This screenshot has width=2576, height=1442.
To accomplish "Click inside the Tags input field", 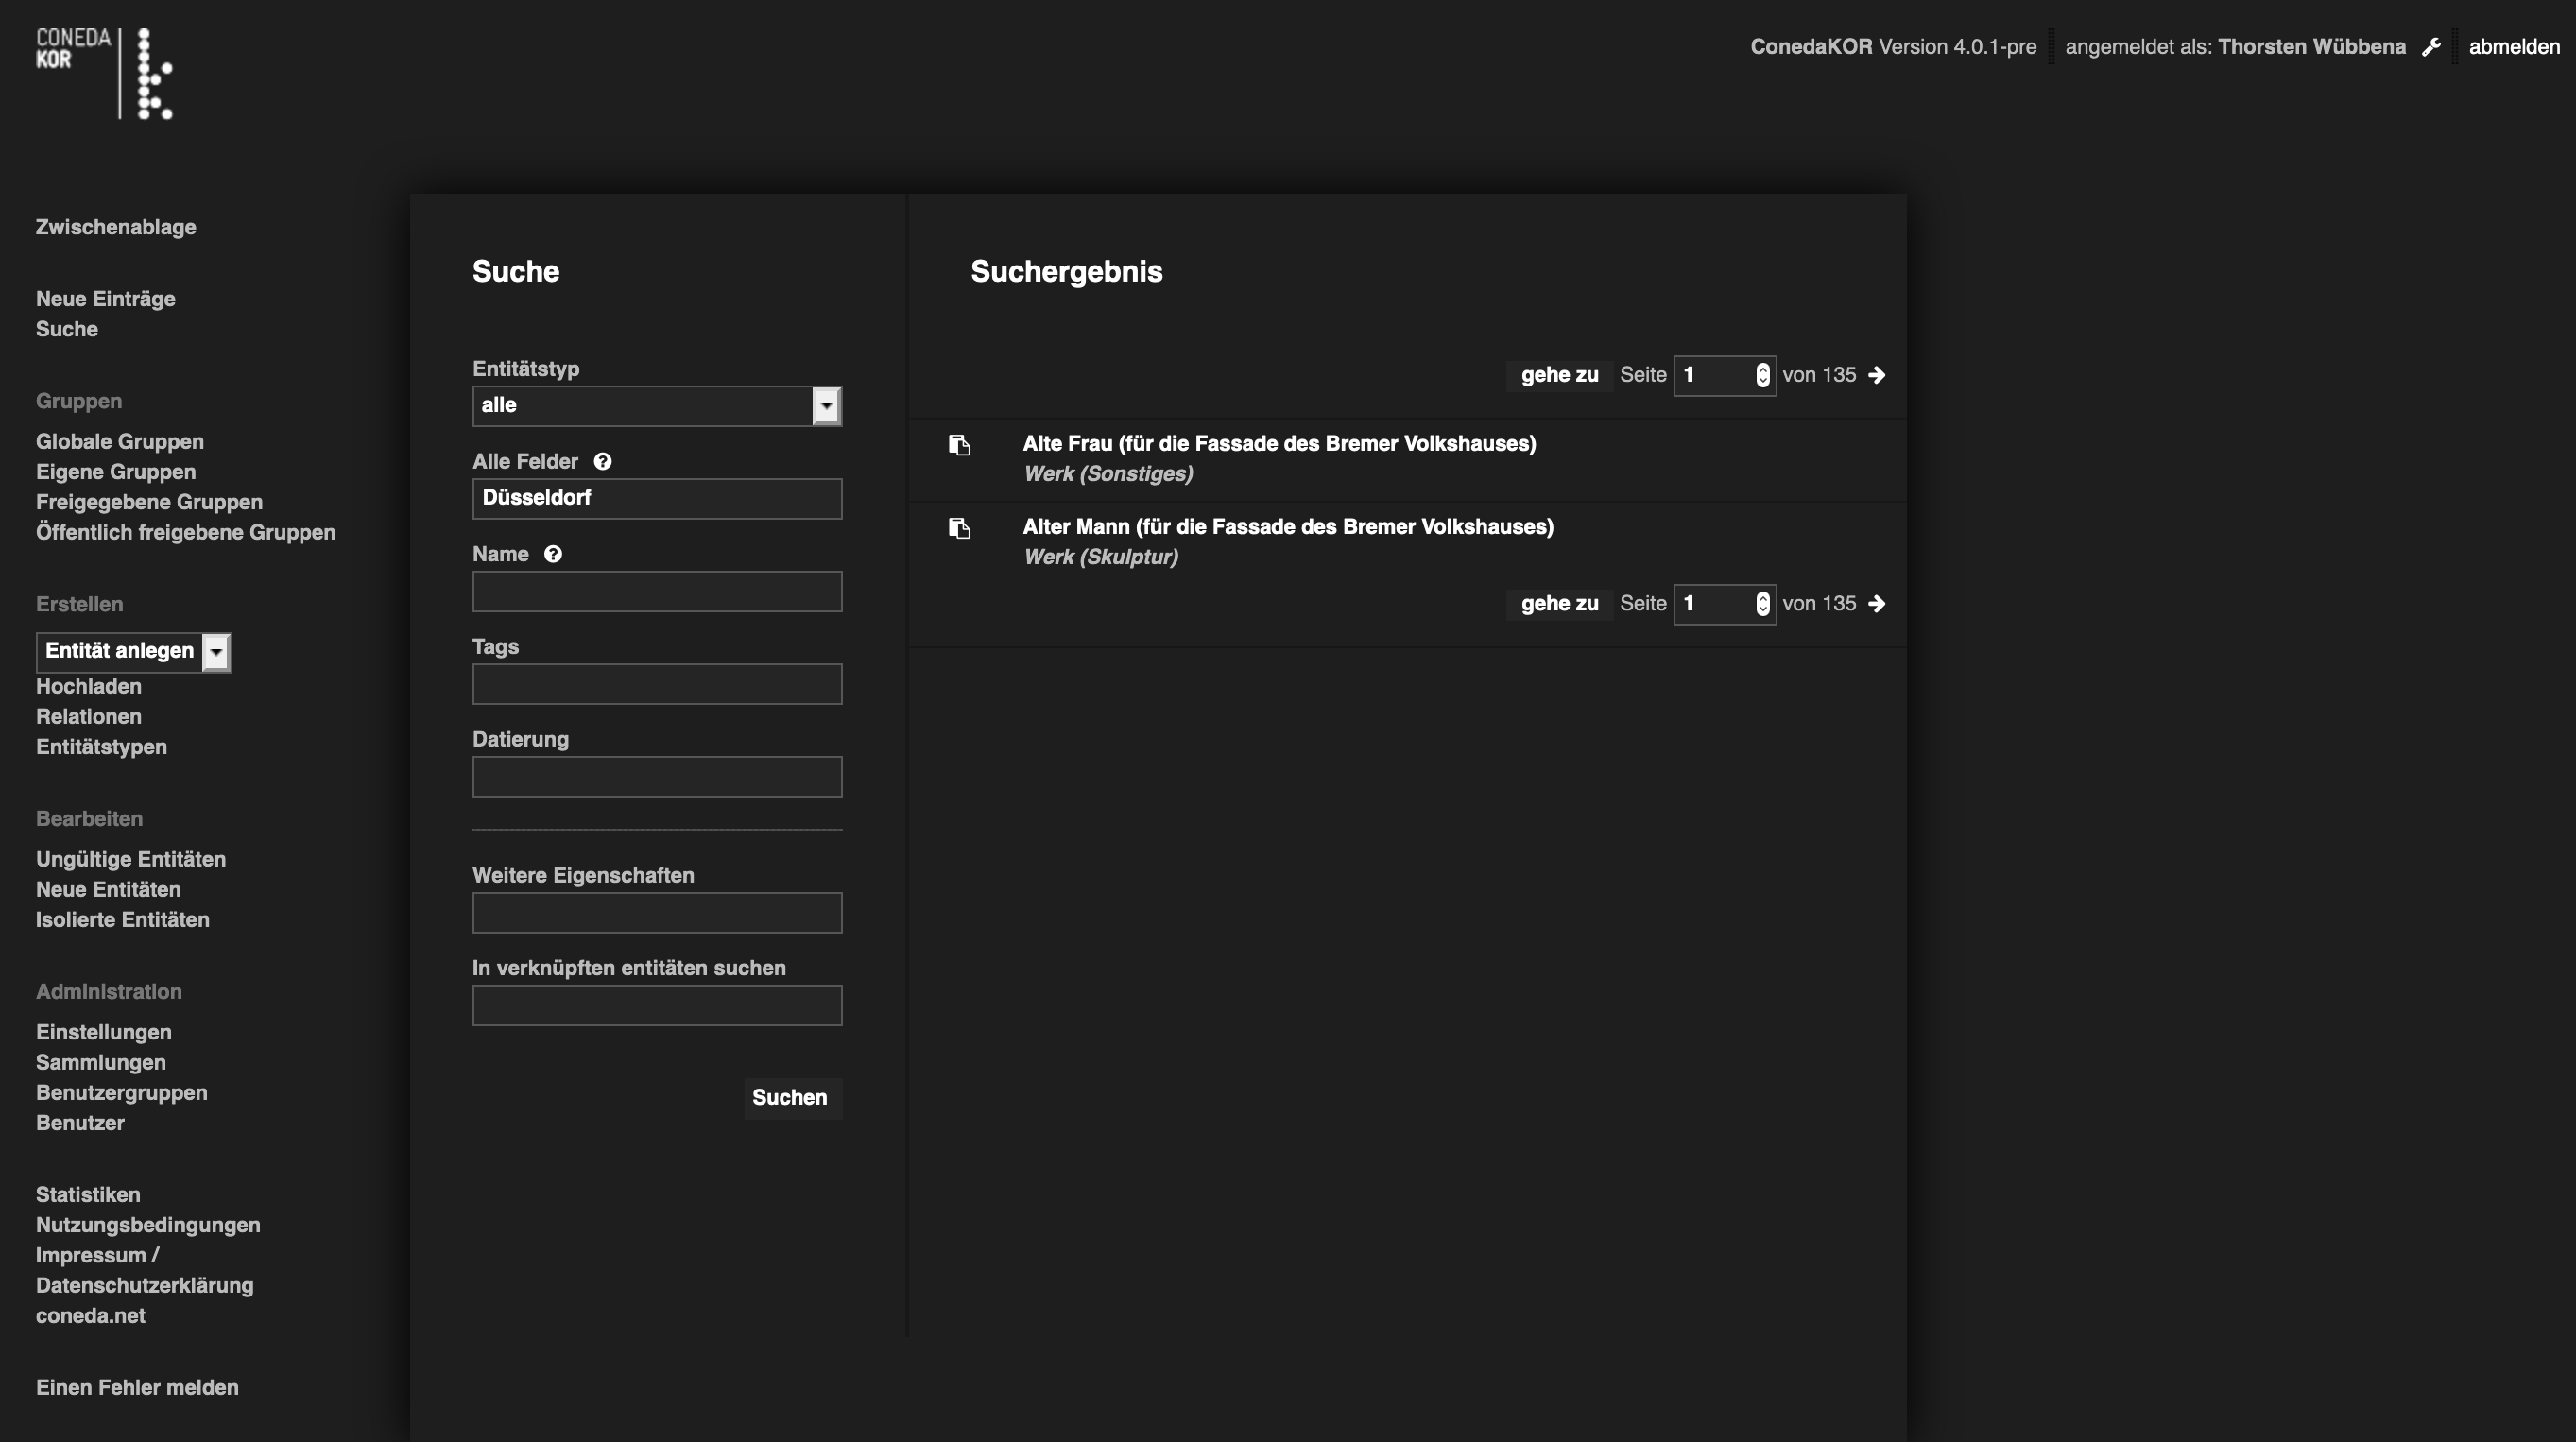I will [656, 684].
